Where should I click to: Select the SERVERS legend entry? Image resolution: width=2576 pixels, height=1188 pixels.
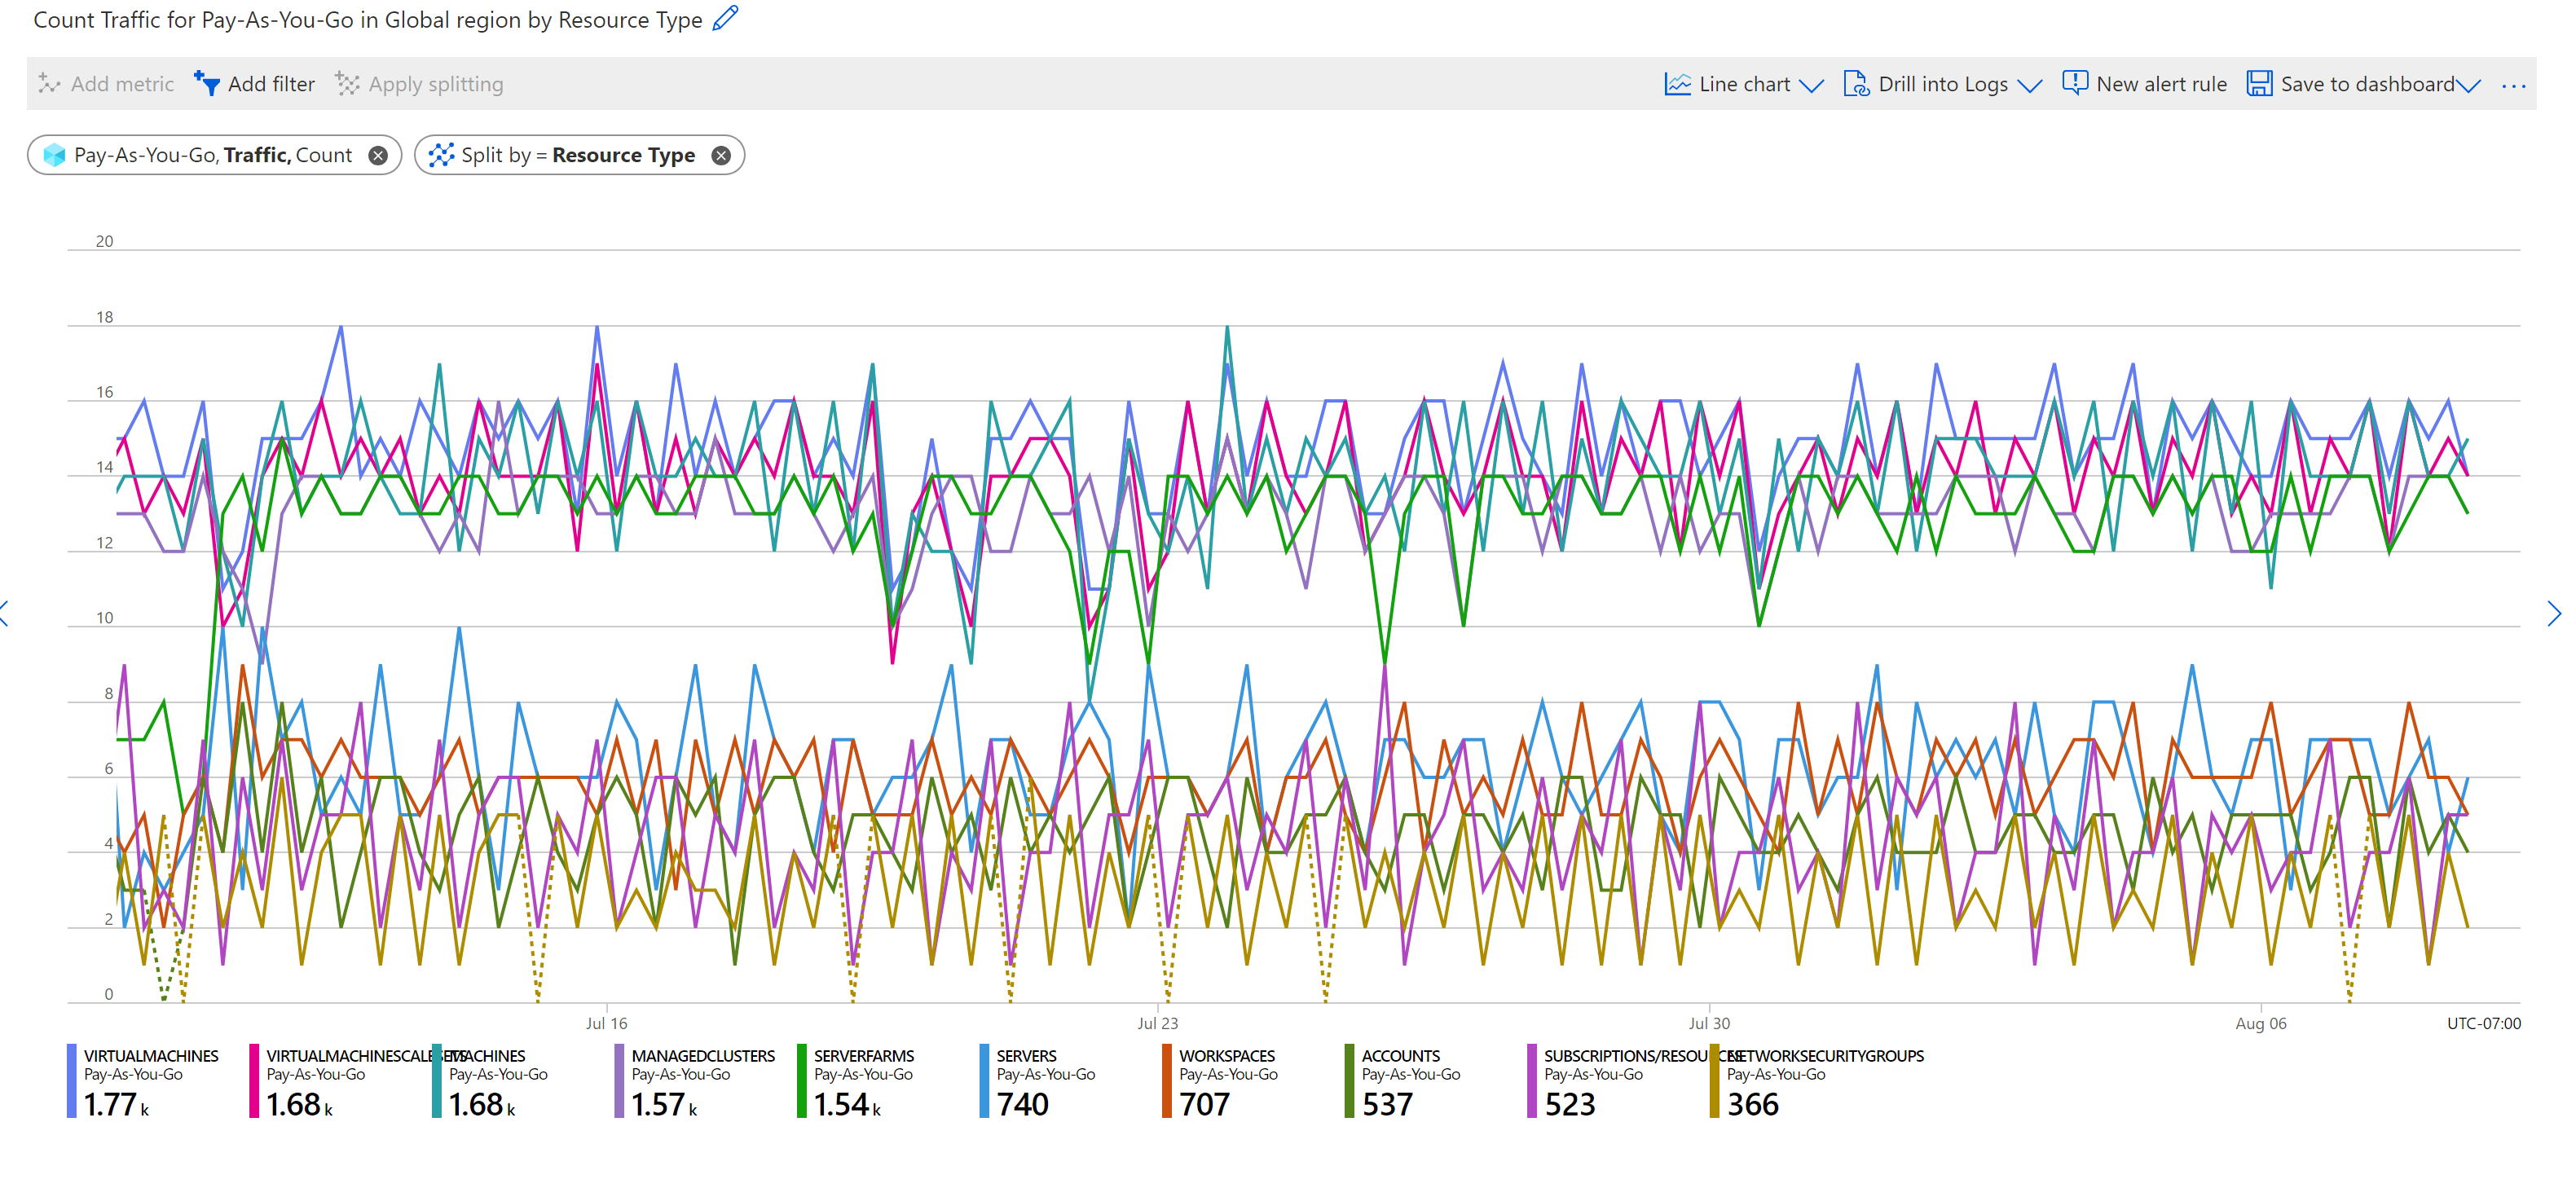(1038, 1080)
